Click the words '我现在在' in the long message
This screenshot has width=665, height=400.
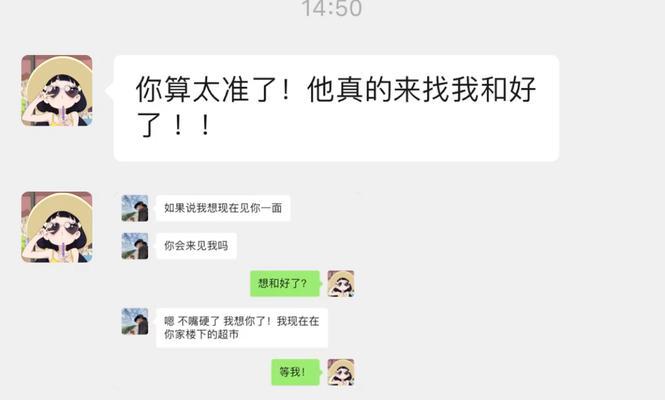click(298, 321)
